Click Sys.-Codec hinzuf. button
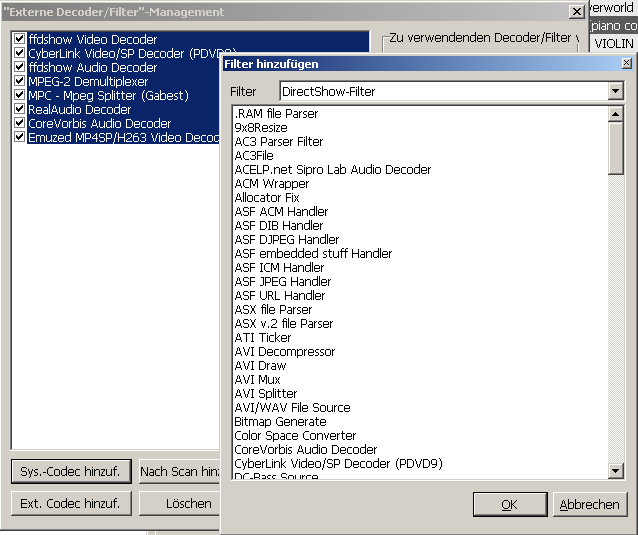638x535 pixels. click(x=71, y=472)
